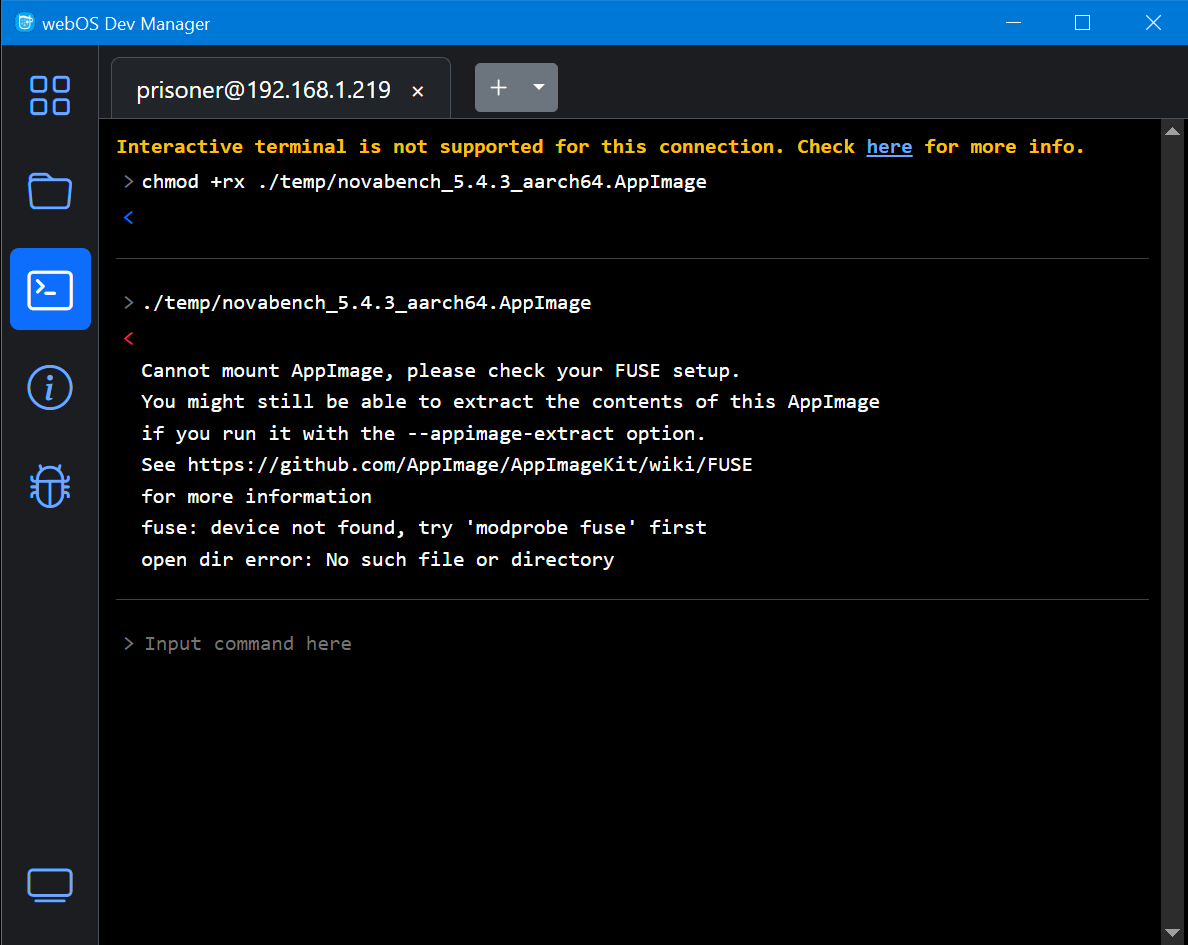This screenshot has height=945, width=1188.
Task: Follow the 'here' link for more info
Action: [x=889, y=147]
